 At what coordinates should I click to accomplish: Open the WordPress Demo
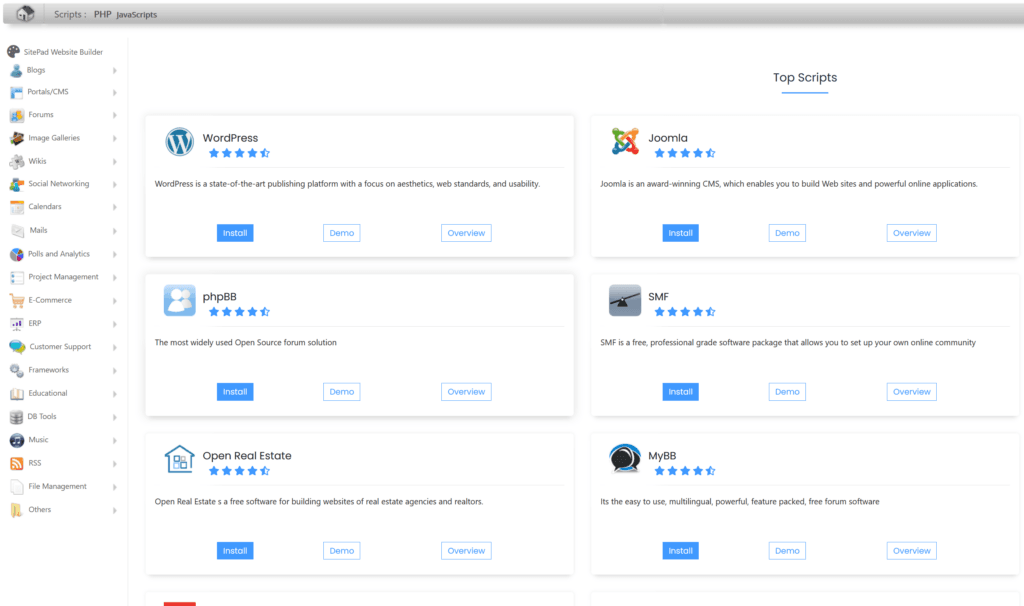pyautogui.click(x=342, y=233)
